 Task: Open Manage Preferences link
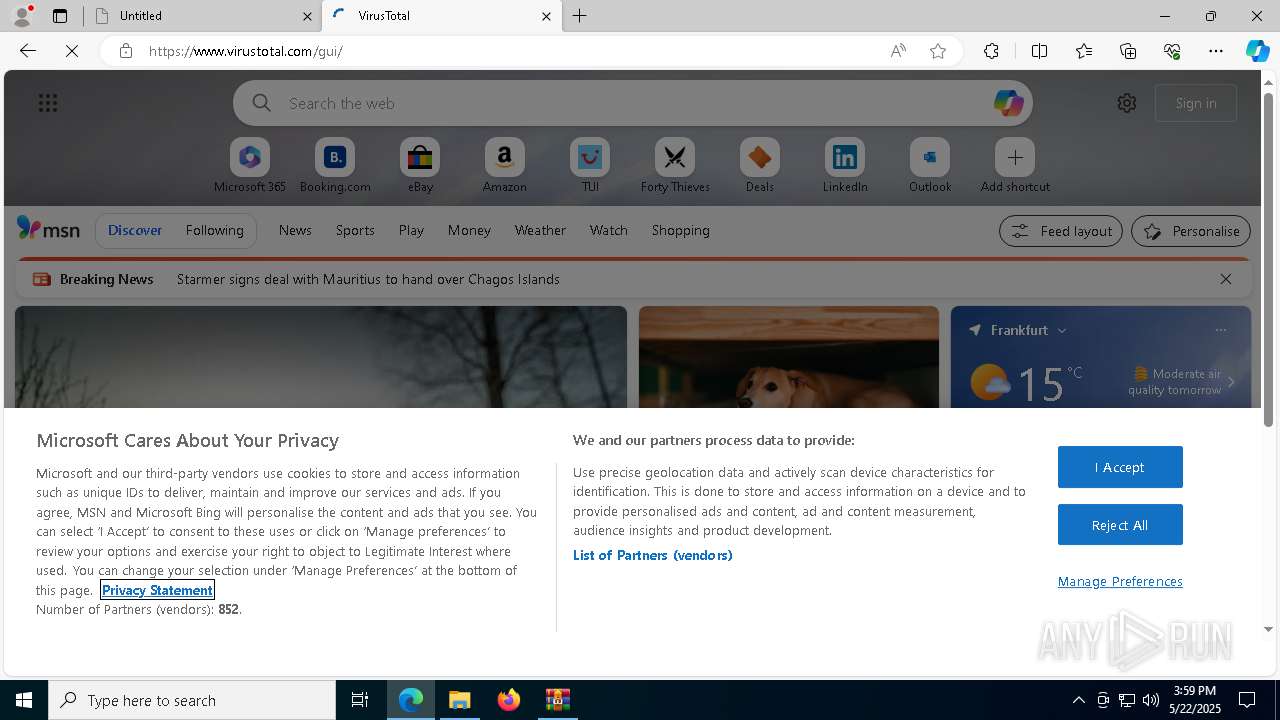[x=1120, y=581]
